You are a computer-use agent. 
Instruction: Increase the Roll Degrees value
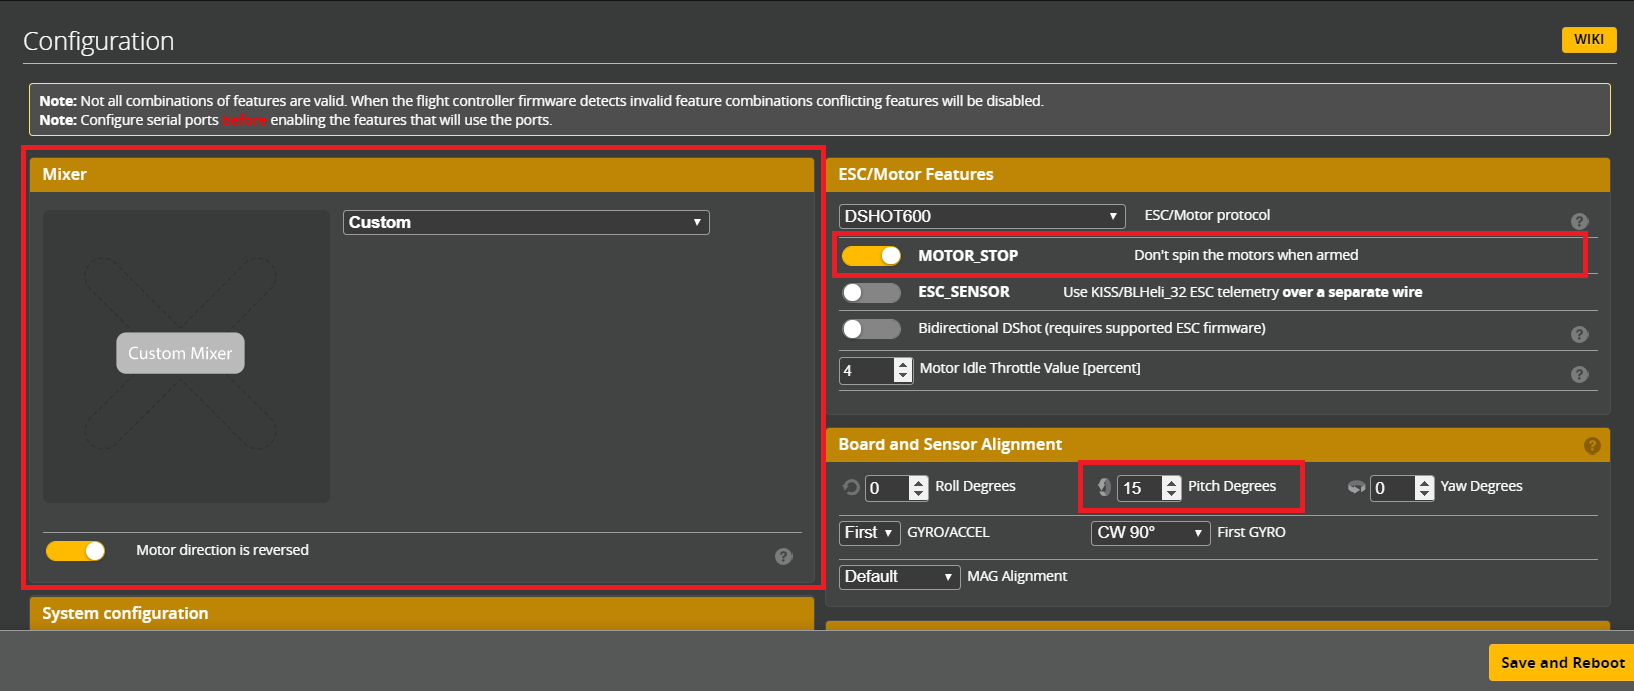(x=919, y=481)
